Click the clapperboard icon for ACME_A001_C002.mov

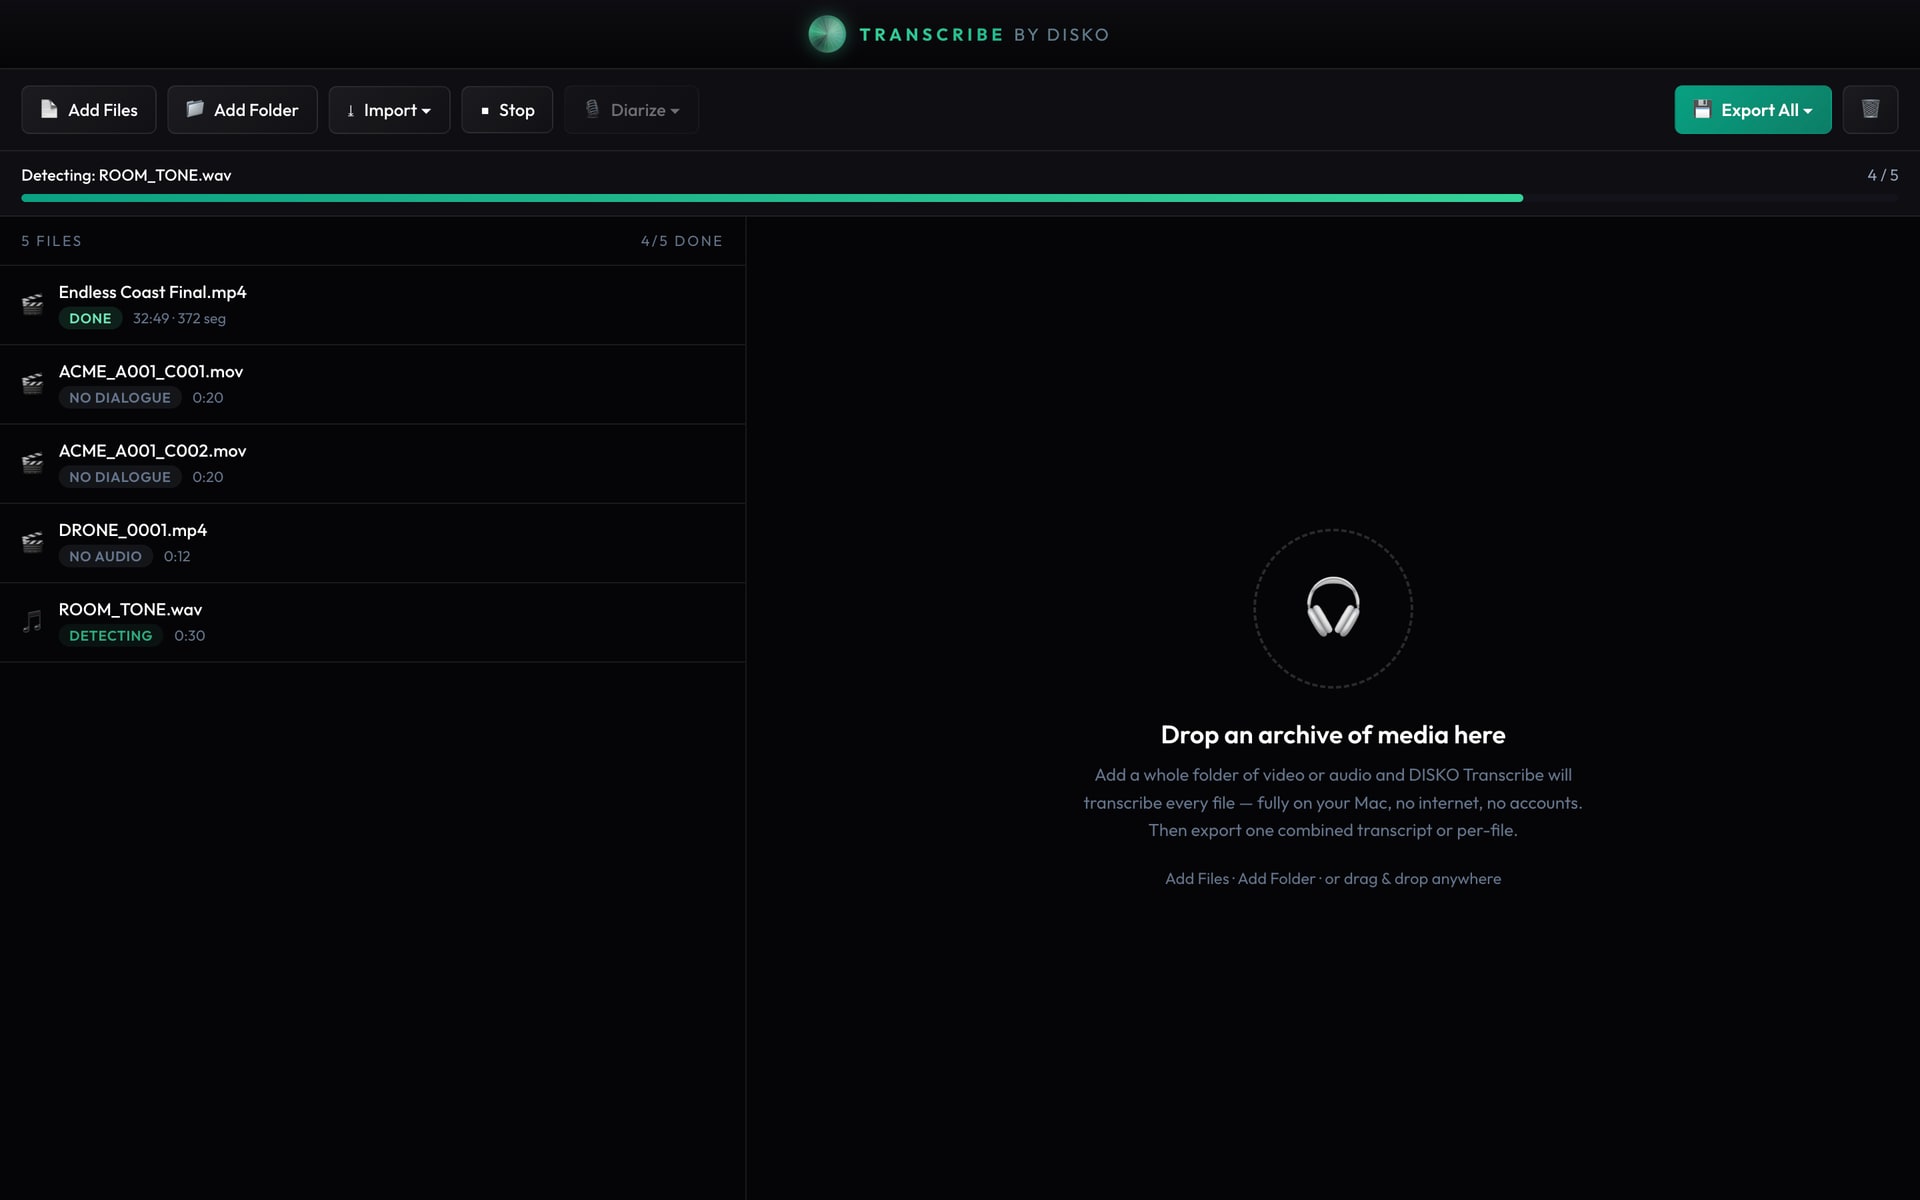33,463
